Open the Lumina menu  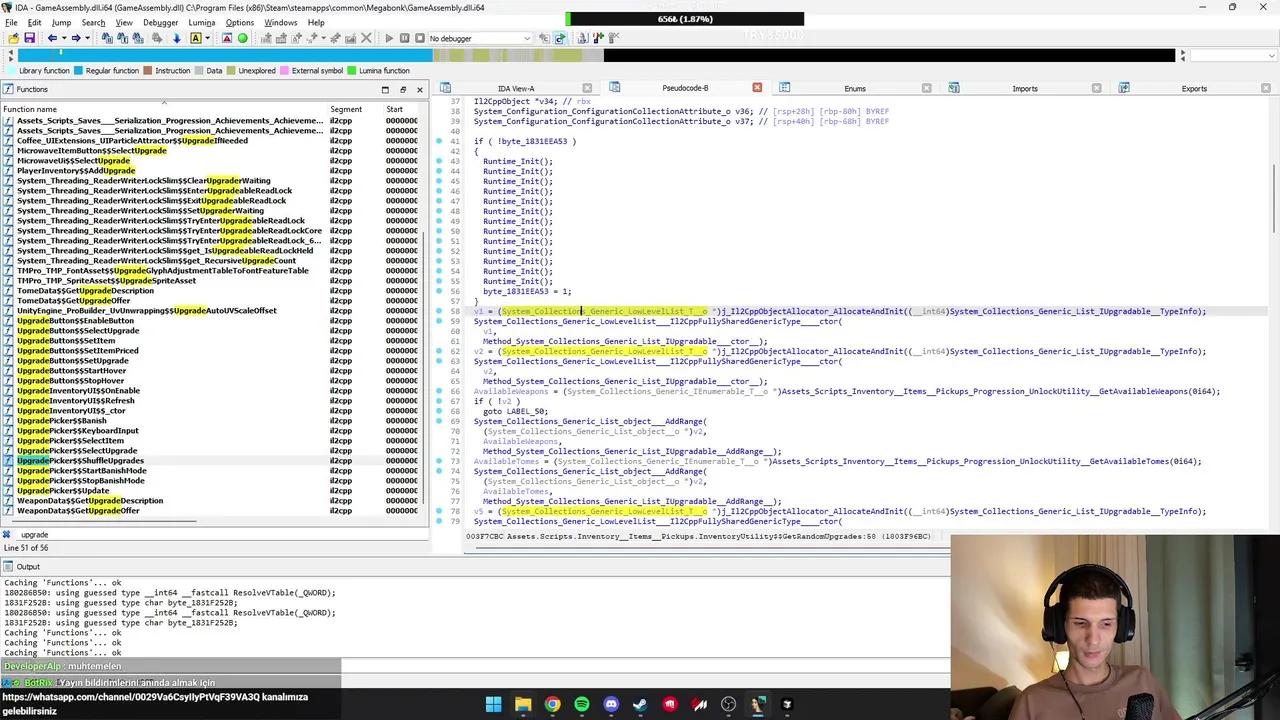tap(201, 22)
